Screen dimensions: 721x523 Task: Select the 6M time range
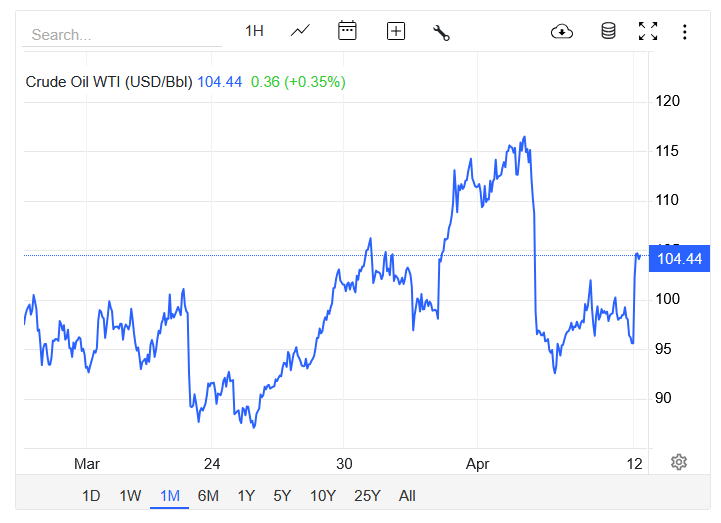(x=208, y=496)
